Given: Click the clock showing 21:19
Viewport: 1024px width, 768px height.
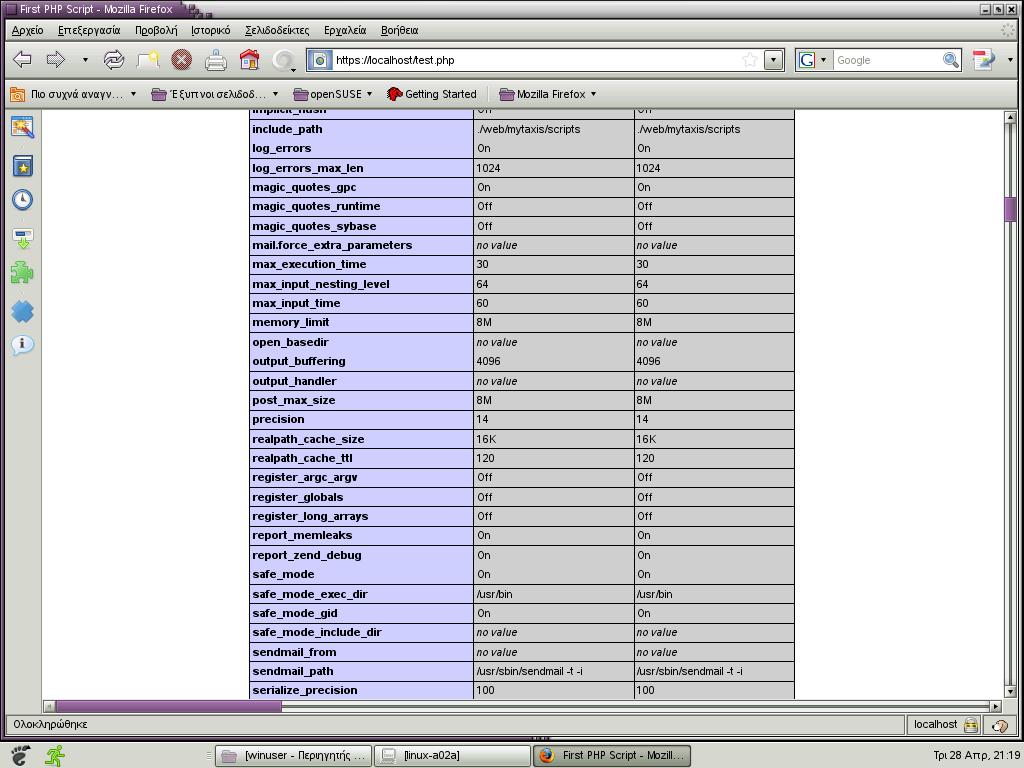Looking at the screenshot, I should [976, 756].
